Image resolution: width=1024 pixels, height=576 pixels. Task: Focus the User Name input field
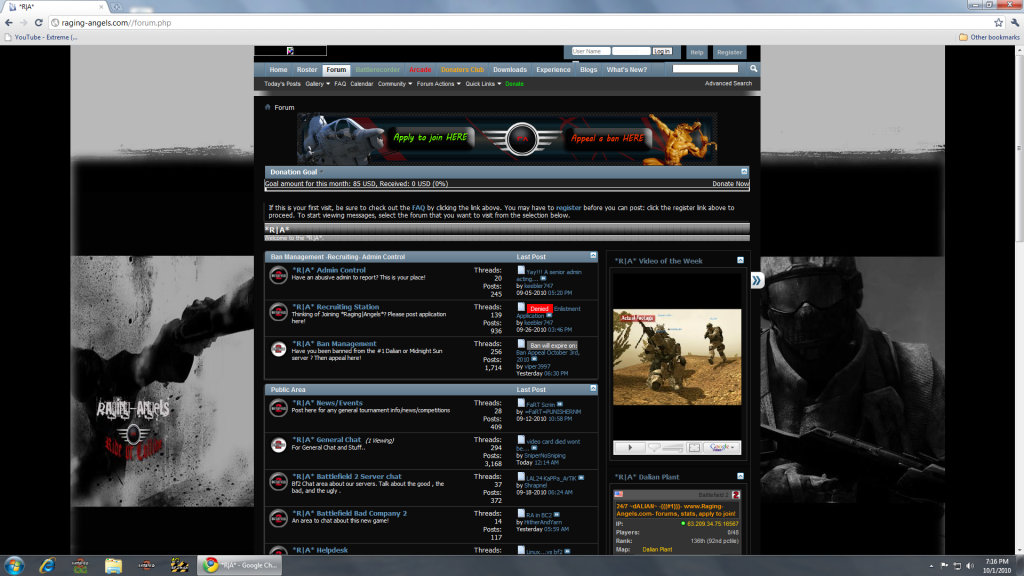(590, 51)
